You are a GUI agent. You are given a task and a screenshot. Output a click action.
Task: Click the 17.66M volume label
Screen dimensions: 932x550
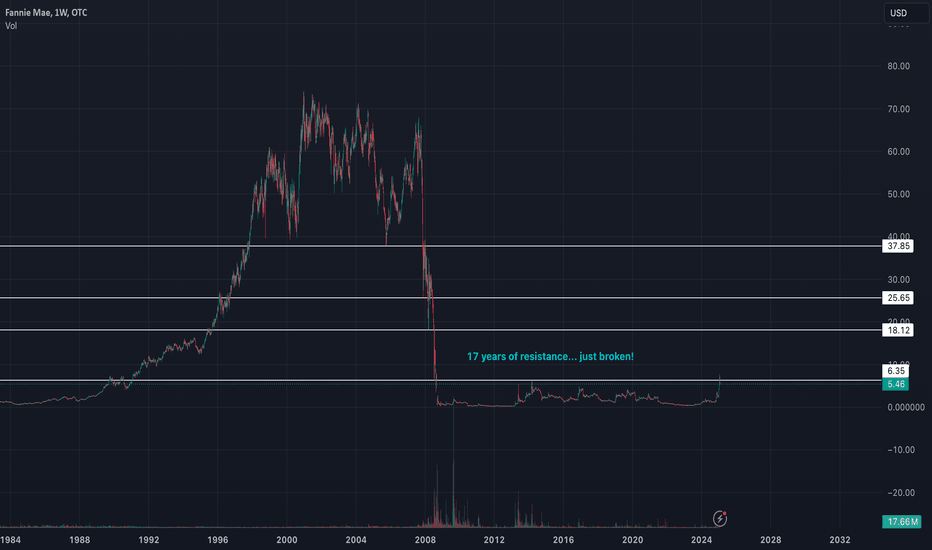[x=902, y=521]
